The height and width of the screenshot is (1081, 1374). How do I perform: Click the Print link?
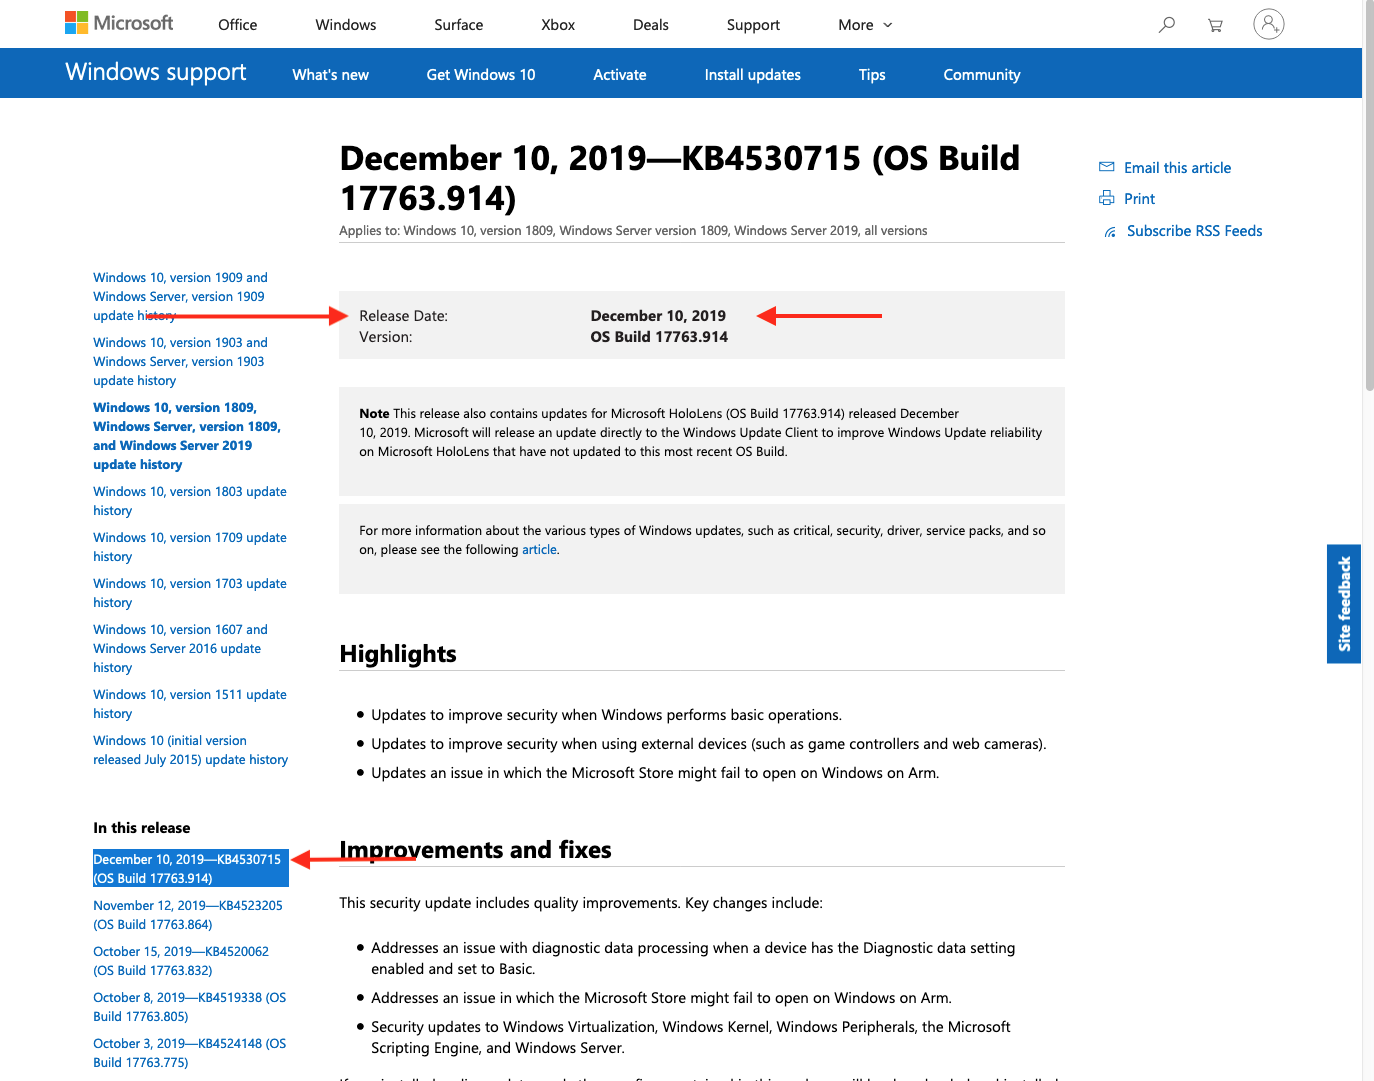(1139, 199)
